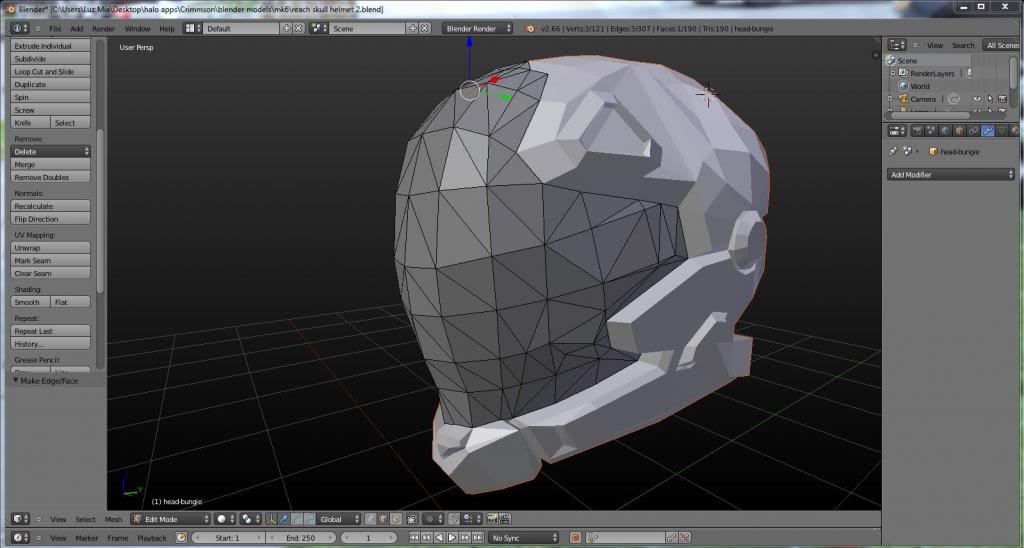Open the Window menu
This screenshot has height=548, width=1024.
[137, 29]
